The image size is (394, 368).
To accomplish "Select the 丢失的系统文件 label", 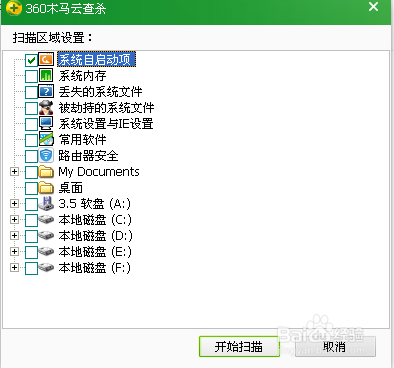I will [x=100, y=92].
